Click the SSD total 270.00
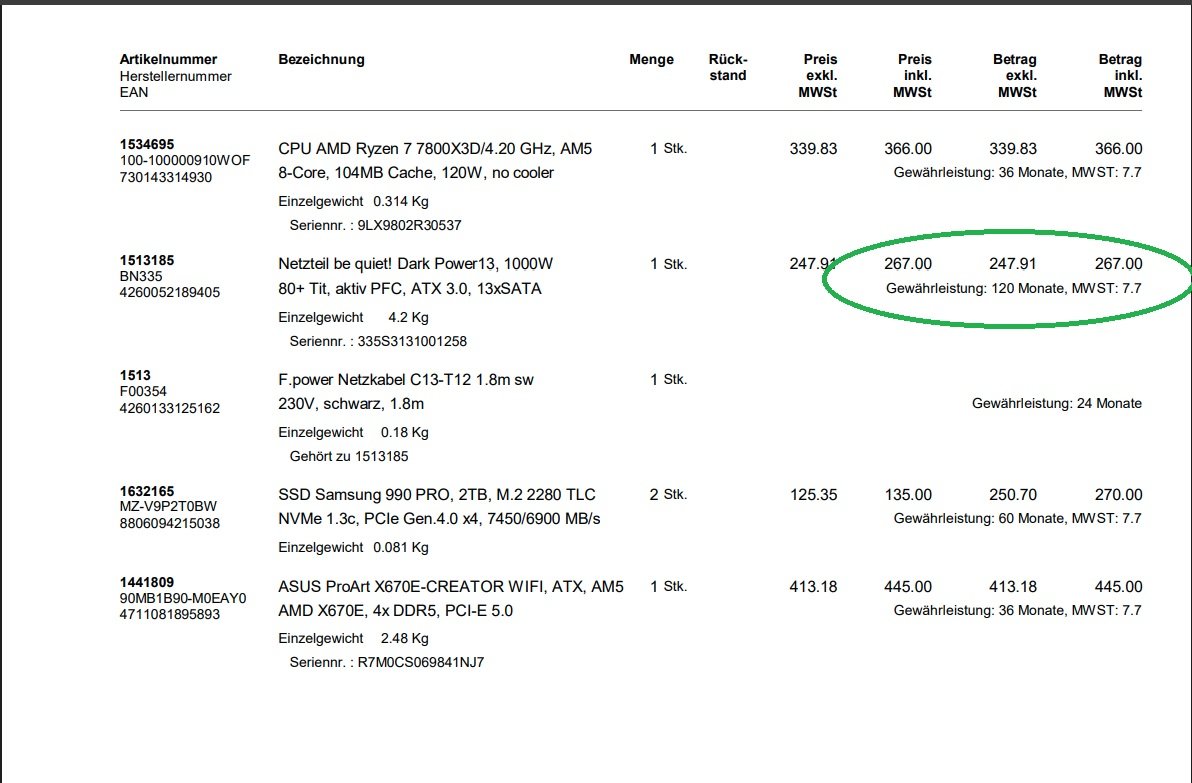1192x783 pixels. pos(1118,495)
